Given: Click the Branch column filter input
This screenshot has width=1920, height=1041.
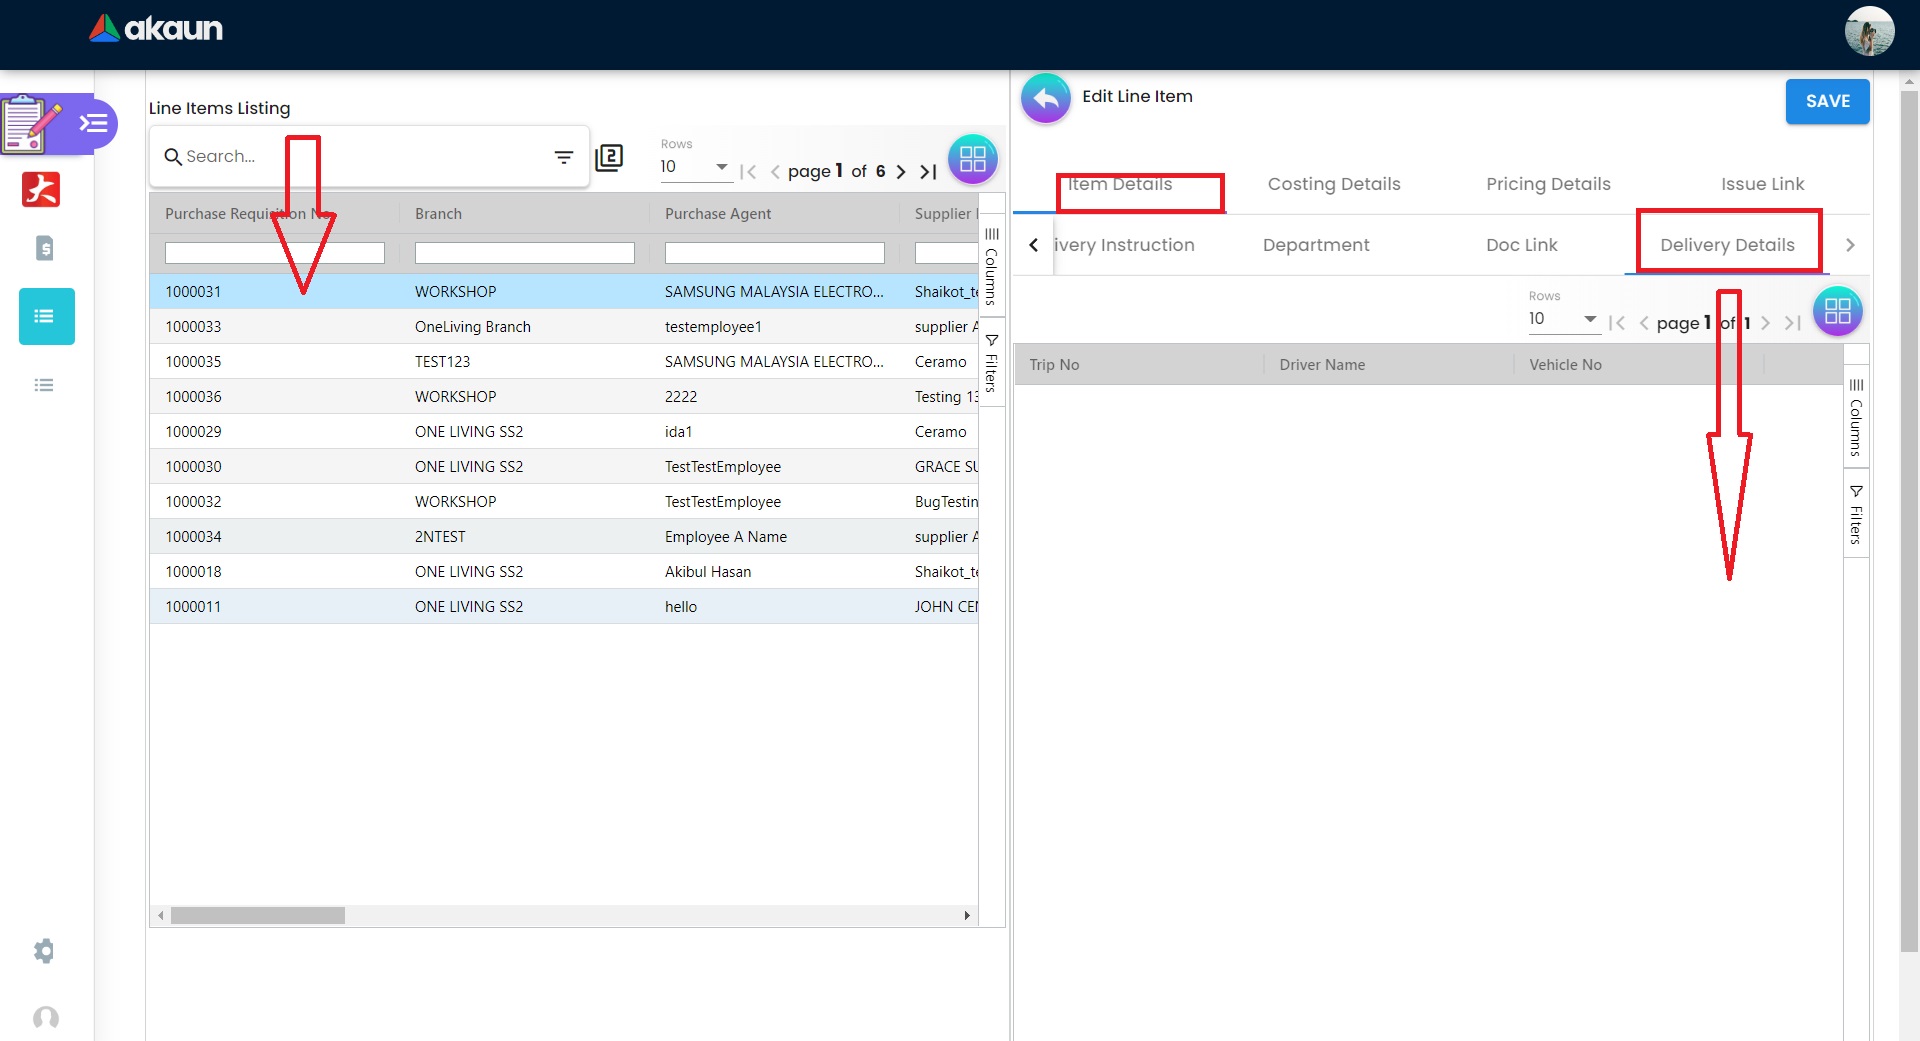Looking at the screenshot, I should [x=524, y=254].
